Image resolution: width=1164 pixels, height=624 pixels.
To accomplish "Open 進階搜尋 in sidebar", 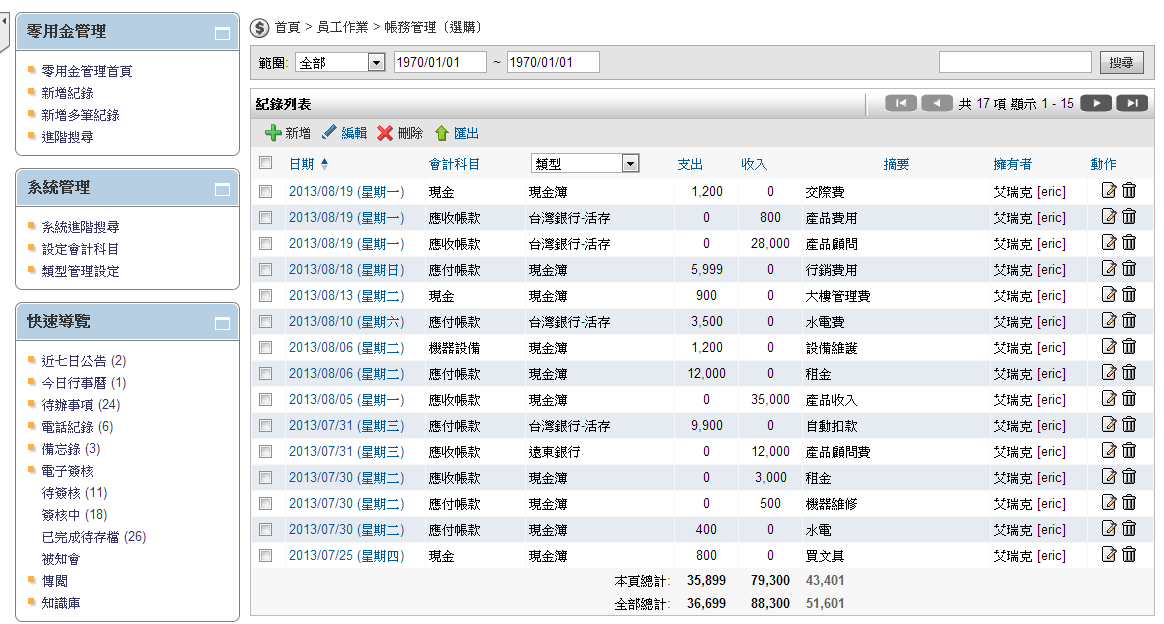I will click(68, 137).
